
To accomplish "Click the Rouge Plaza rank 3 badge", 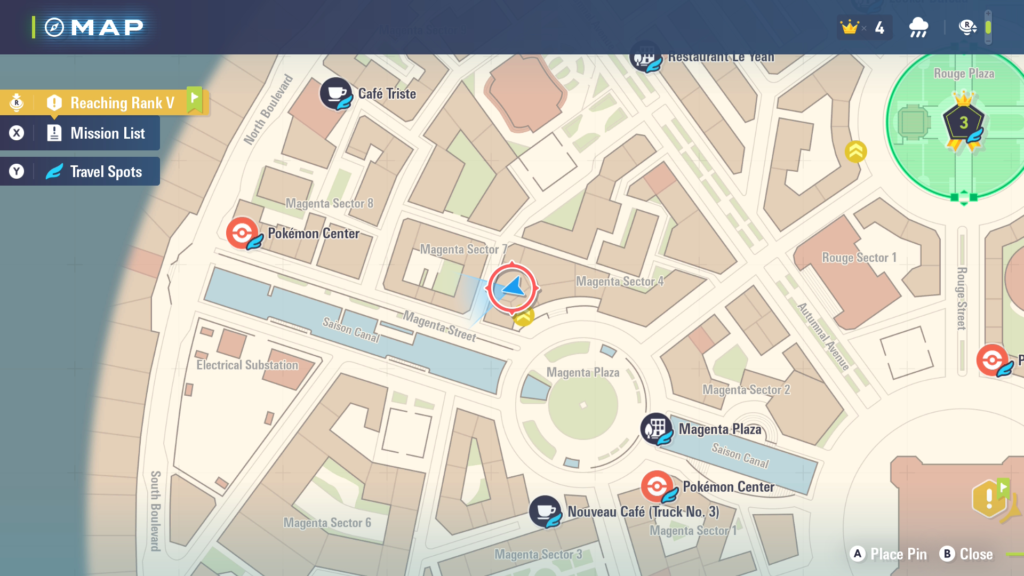I will tap(963, 124).
